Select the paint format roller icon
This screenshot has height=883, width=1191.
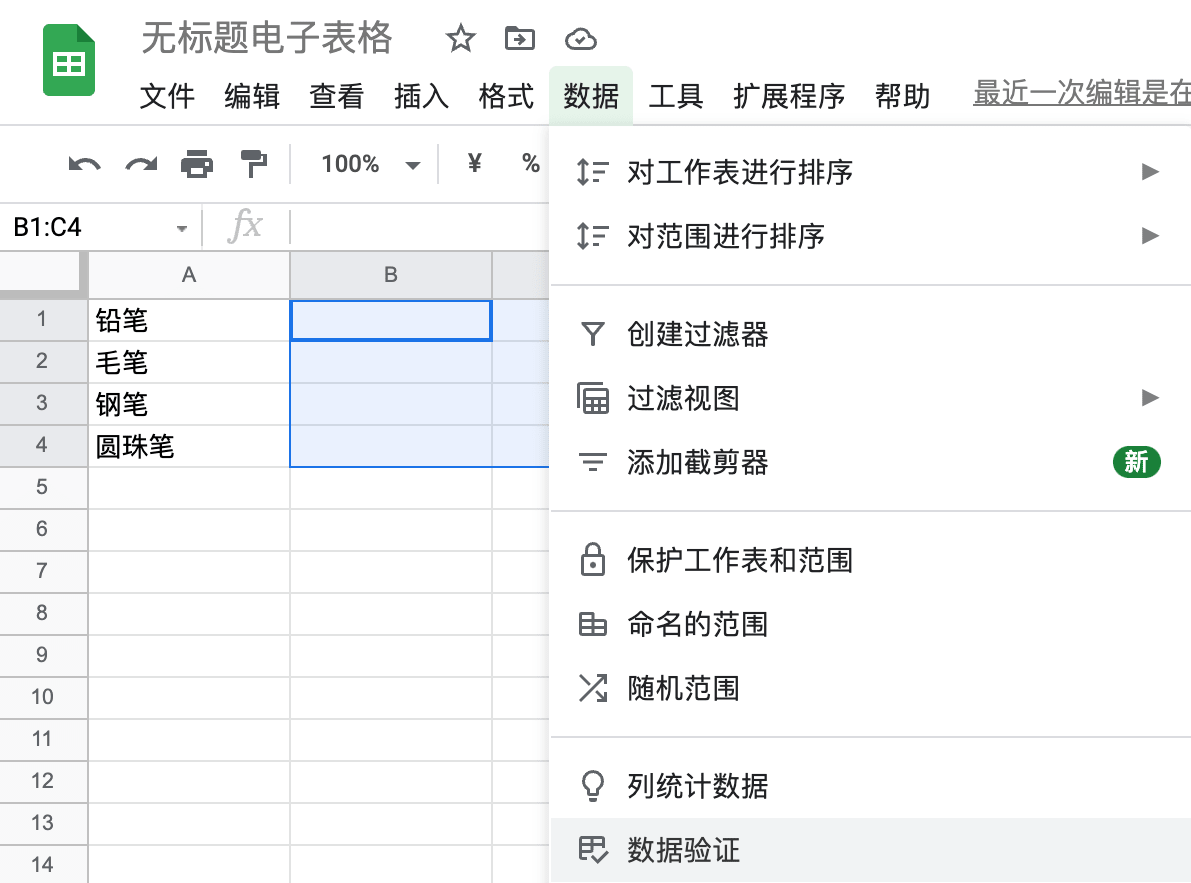tap(254, 164)
